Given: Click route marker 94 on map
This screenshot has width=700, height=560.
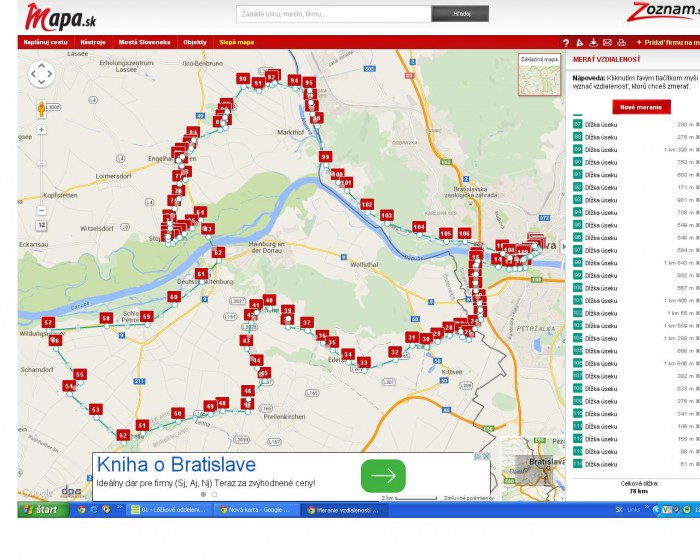Looking at the screenshot, I should [x=294, y=80].
